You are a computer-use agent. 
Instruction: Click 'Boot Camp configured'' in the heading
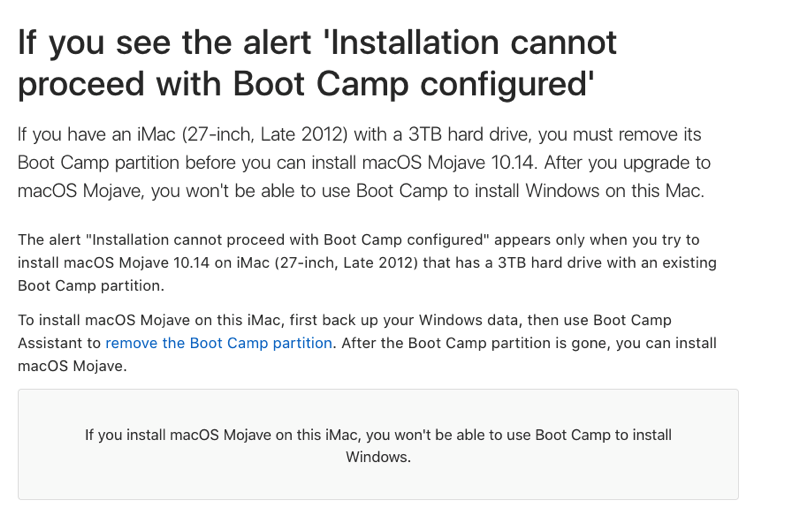pos(413,84)
